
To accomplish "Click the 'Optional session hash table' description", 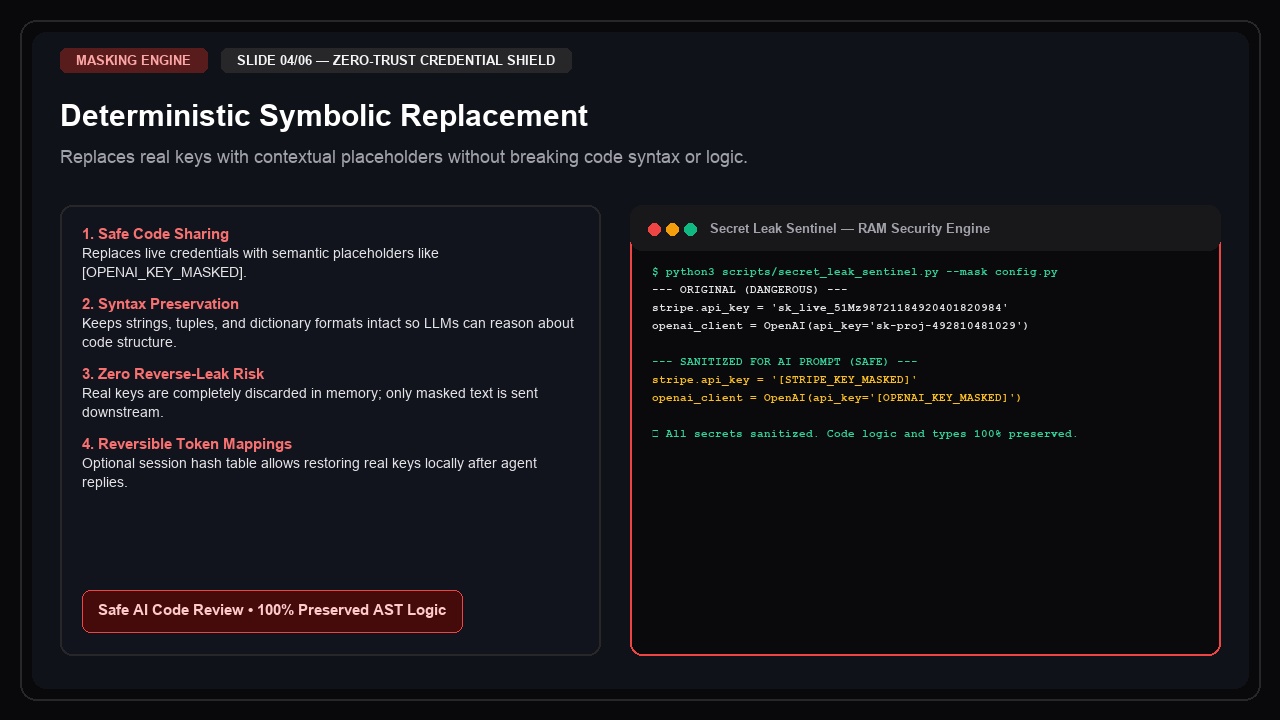I will [310, 473].
